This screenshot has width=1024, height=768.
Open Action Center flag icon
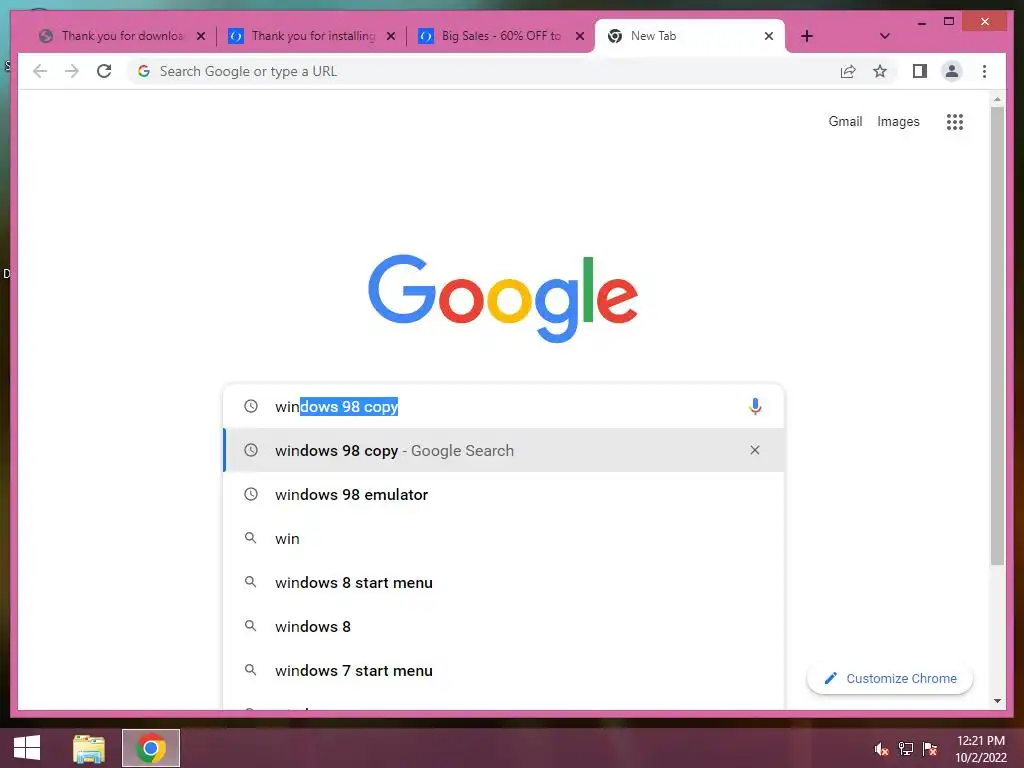pyautogui.click(x=930, y=749)
